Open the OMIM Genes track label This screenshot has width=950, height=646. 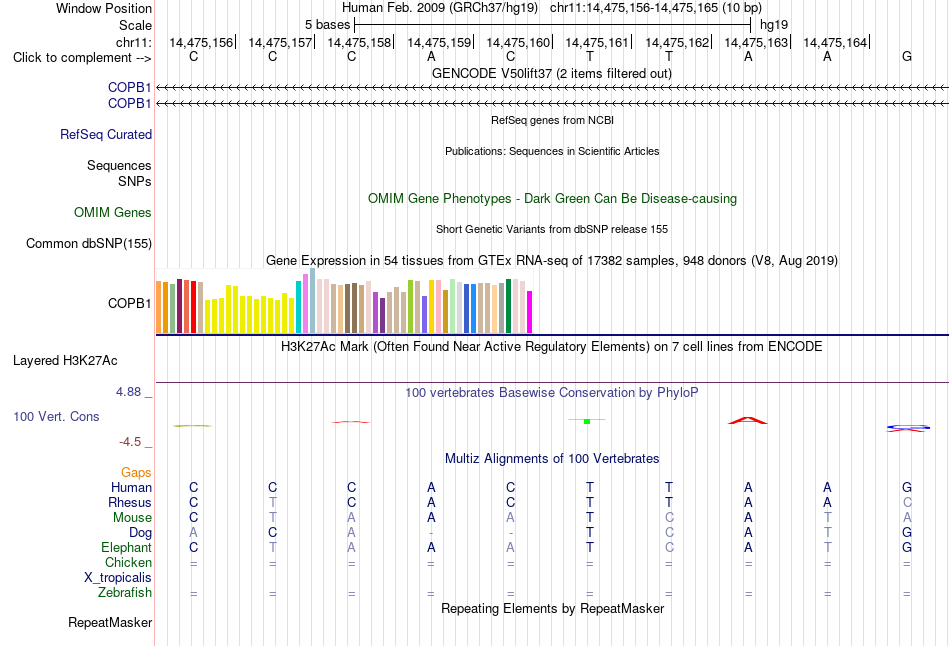(113, 213)
